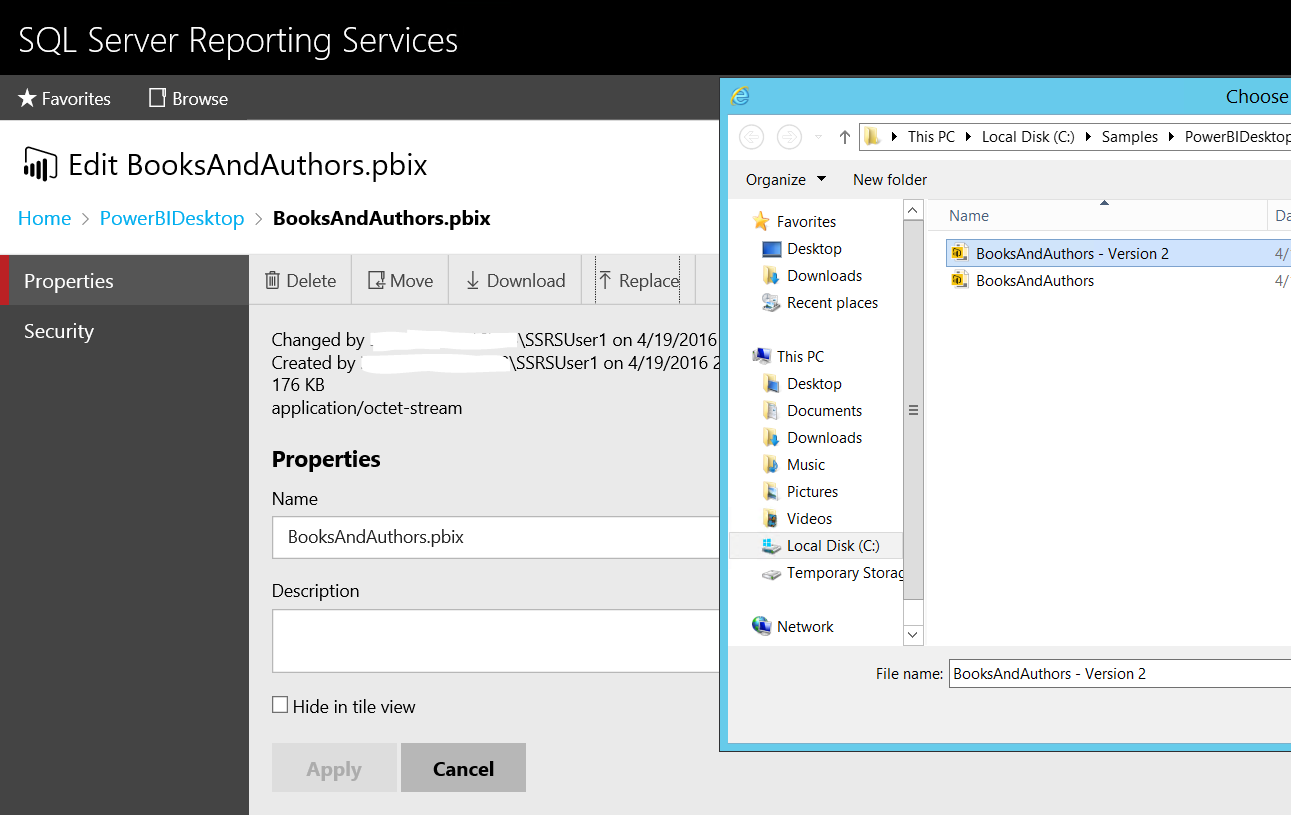
Task: Click the Pictures folder icon
Action: coord(771,491)
